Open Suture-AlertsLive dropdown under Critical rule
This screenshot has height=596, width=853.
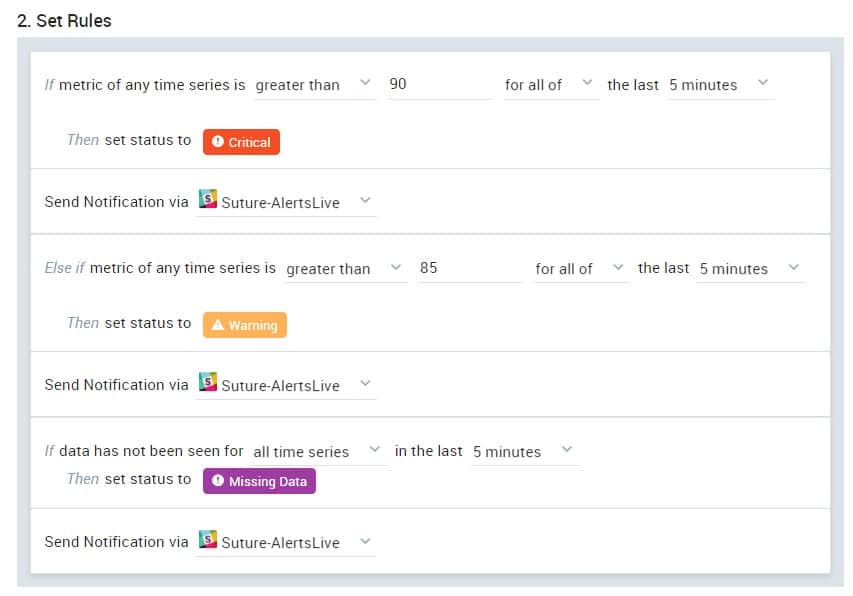[286, 202]
